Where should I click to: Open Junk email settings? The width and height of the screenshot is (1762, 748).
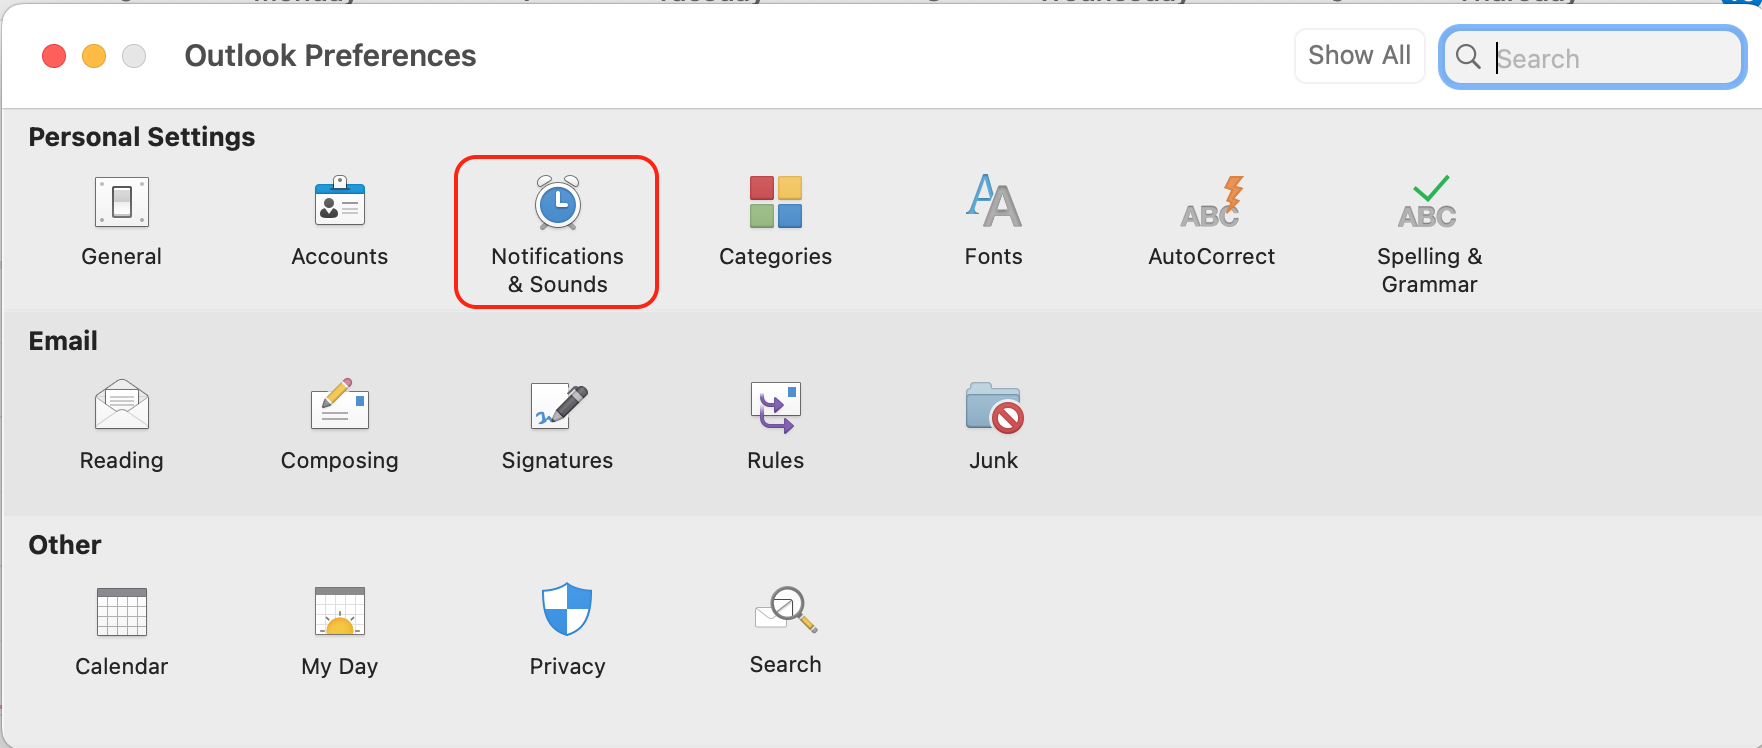point(994,426)
